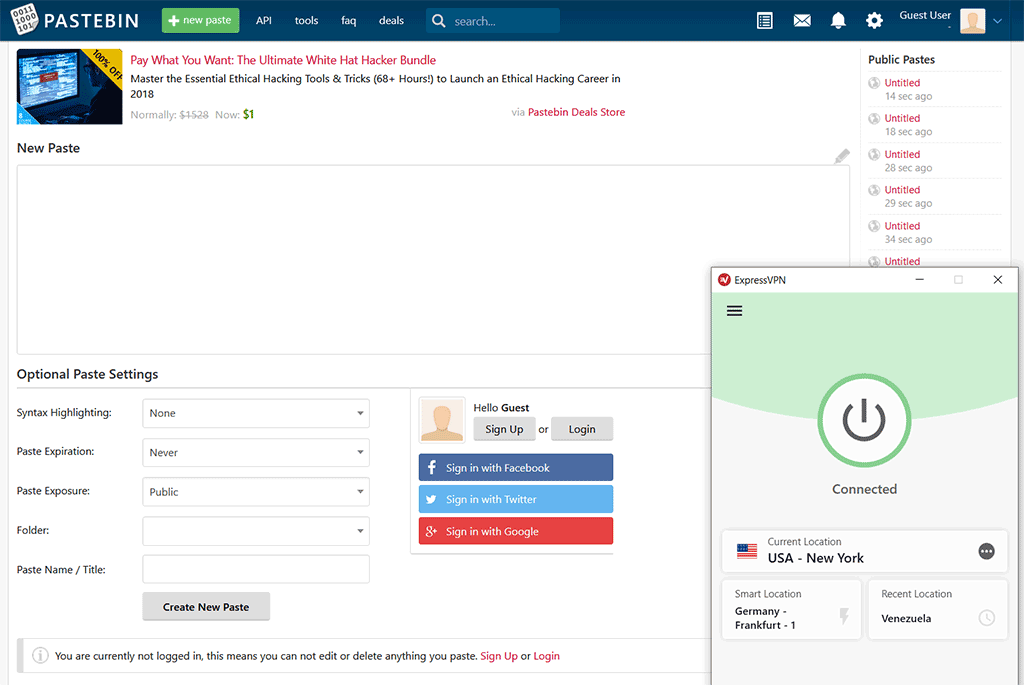
Task: Click the clock Recent Location icon
Action: tap(986, 617)
